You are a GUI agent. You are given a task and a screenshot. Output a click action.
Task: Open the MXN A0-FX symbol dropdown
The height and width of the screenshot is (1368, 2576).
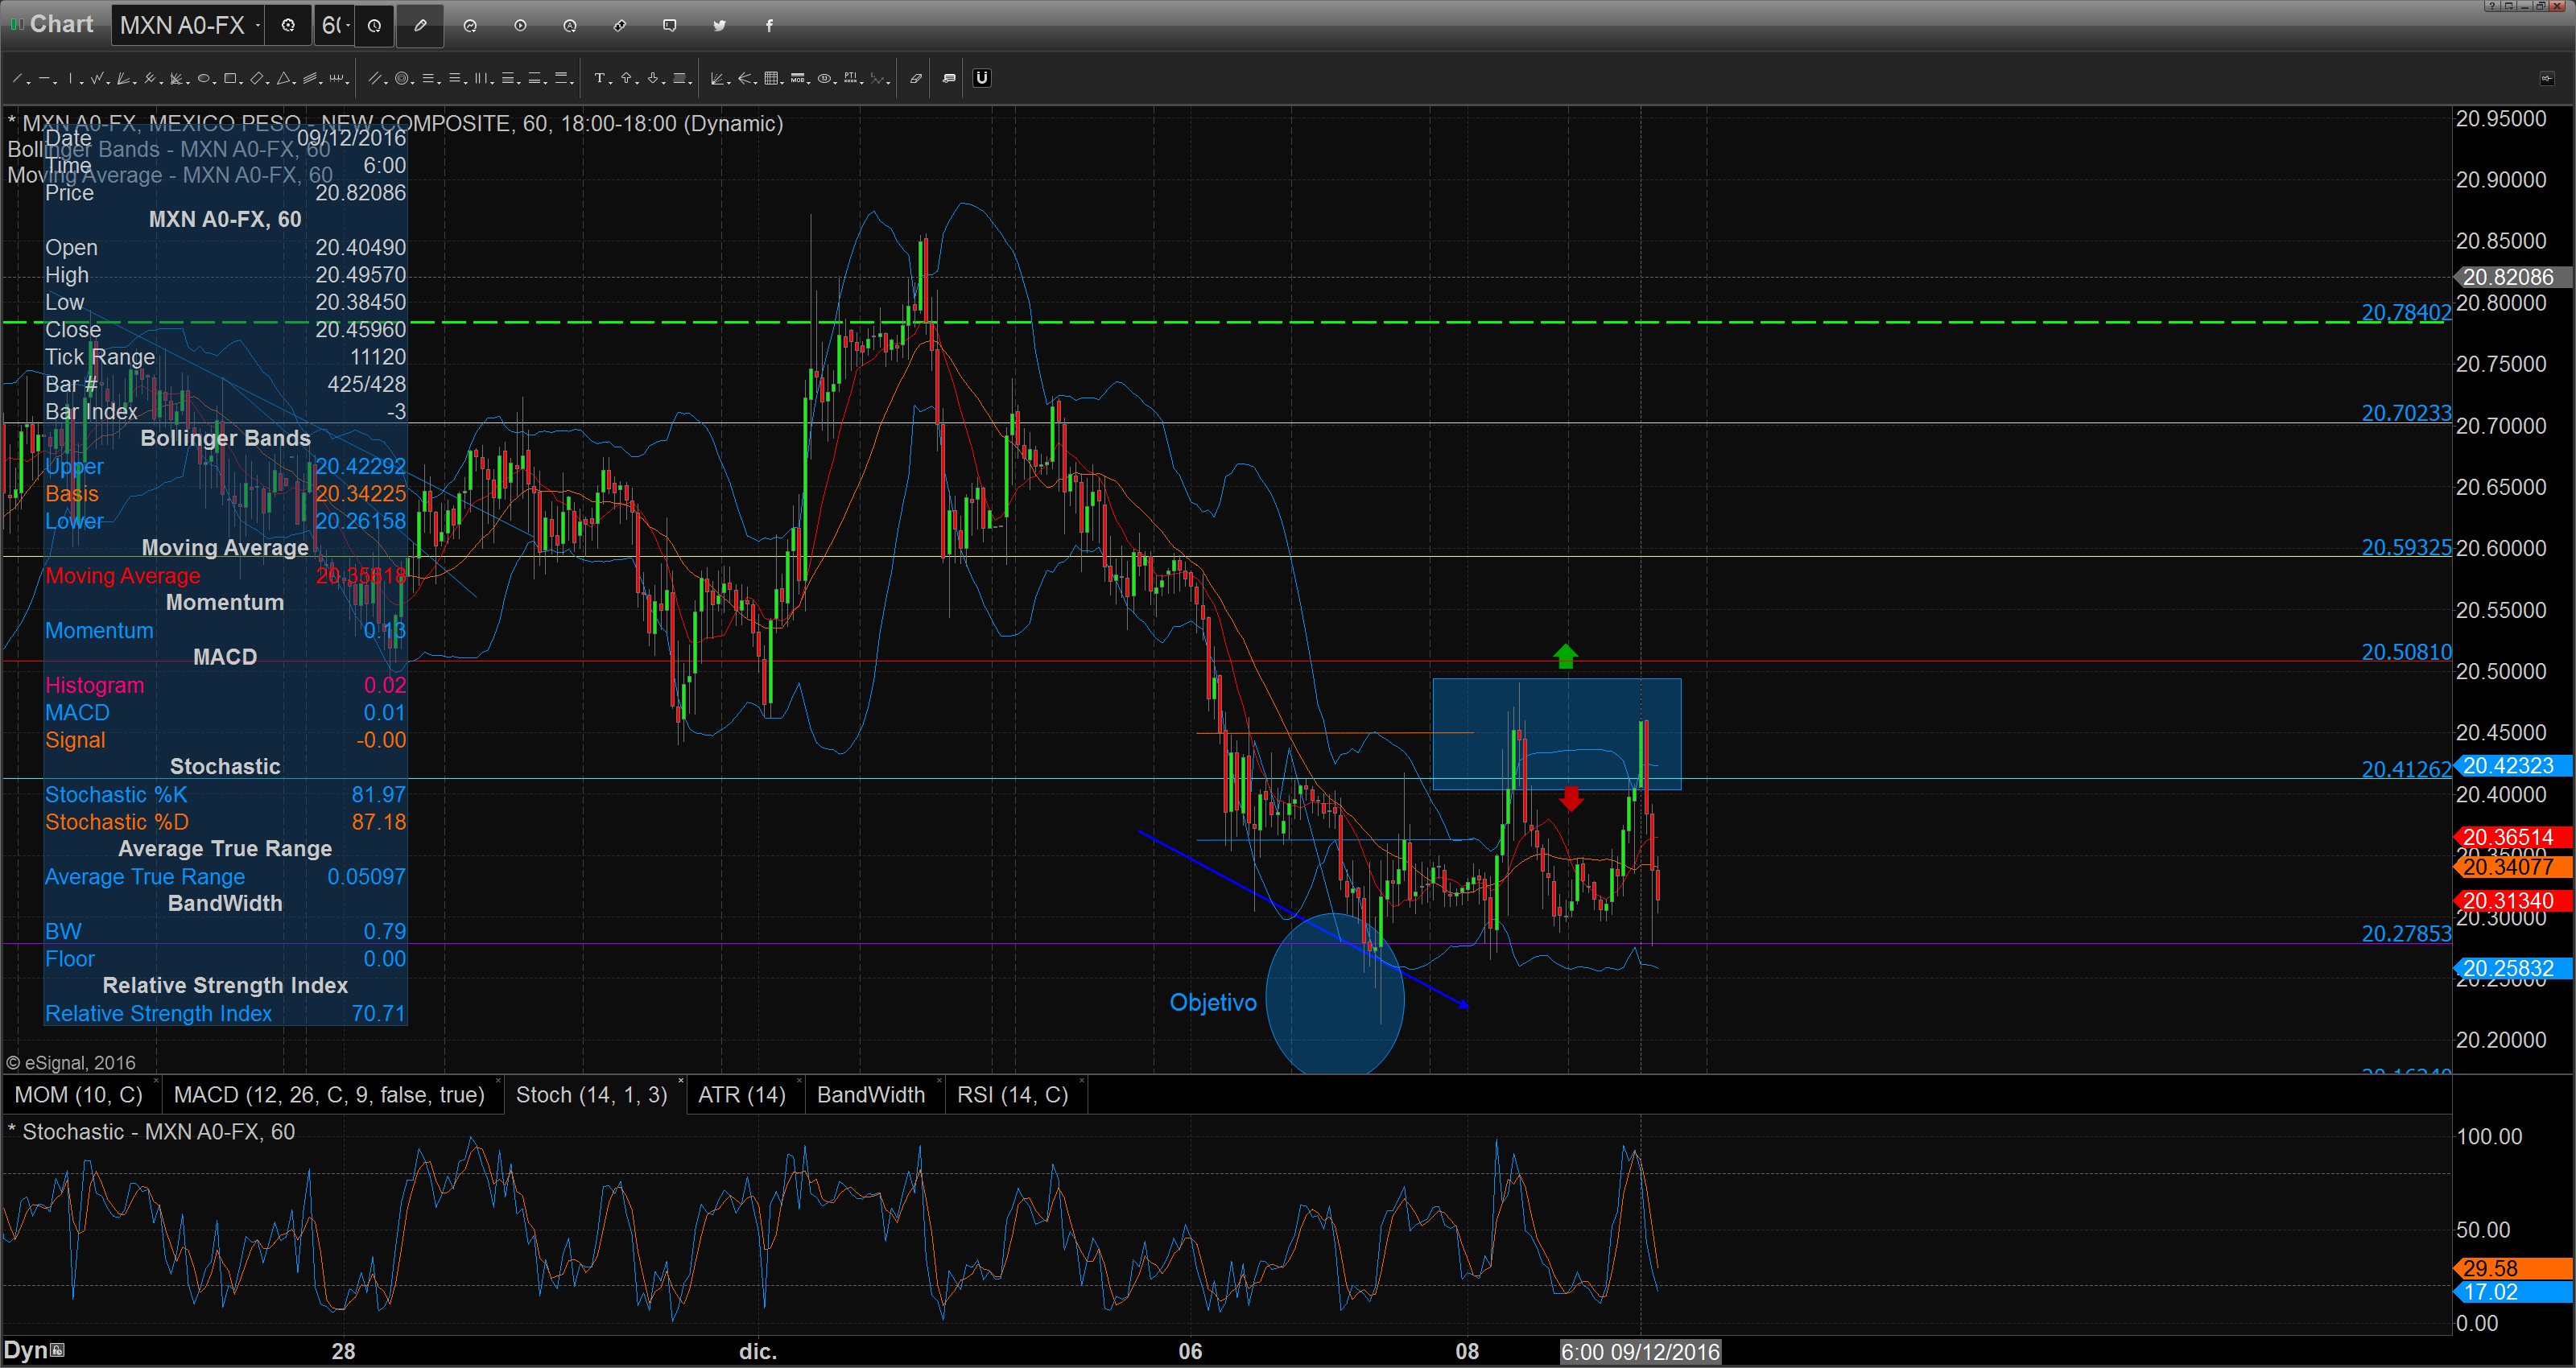pyautogui.click(x=258, y=25)
